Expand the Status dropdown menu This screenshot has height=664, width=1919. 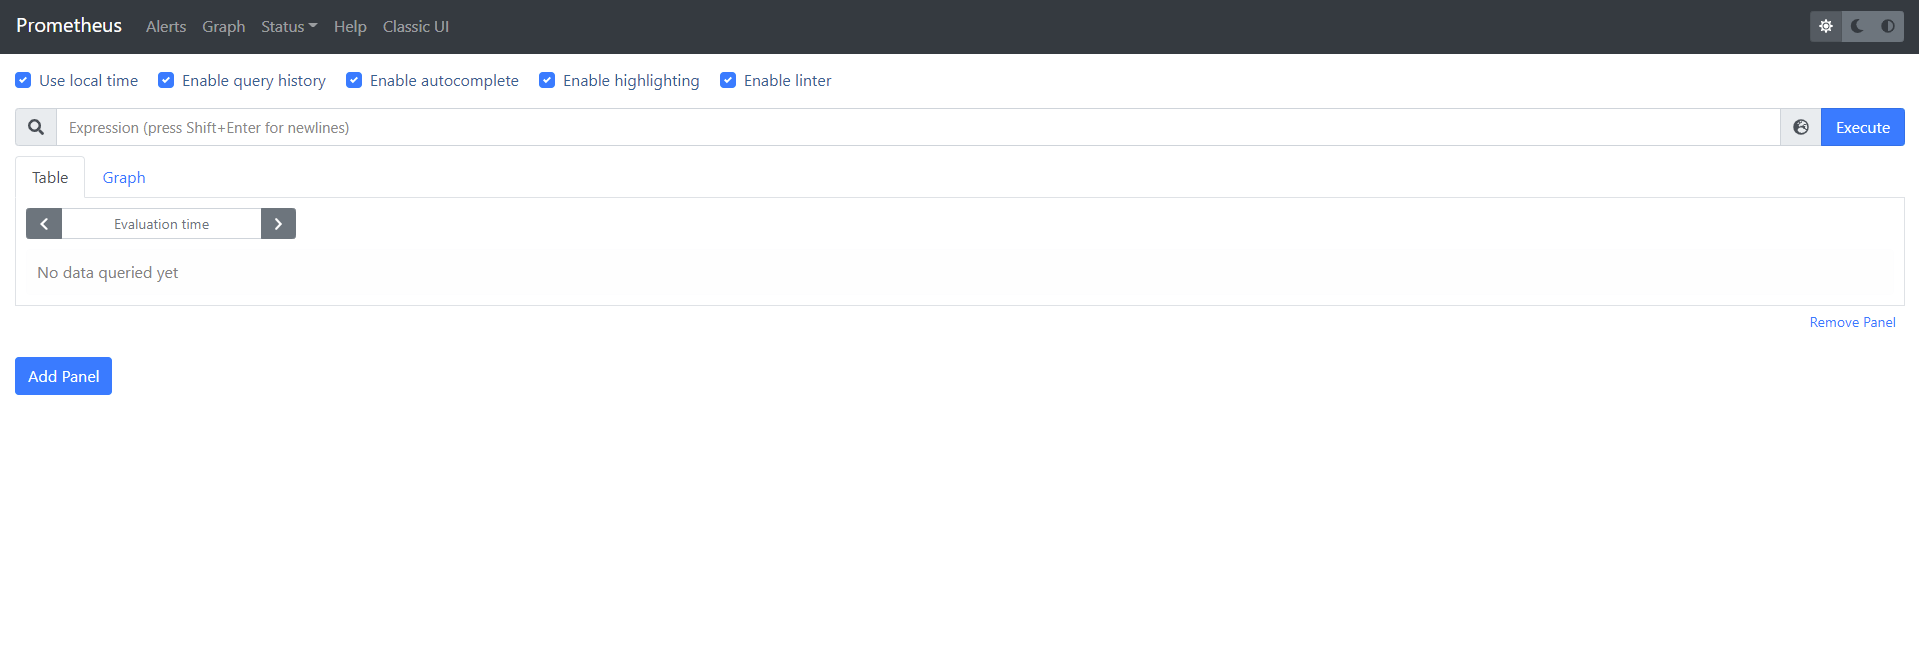coord(289,27)
